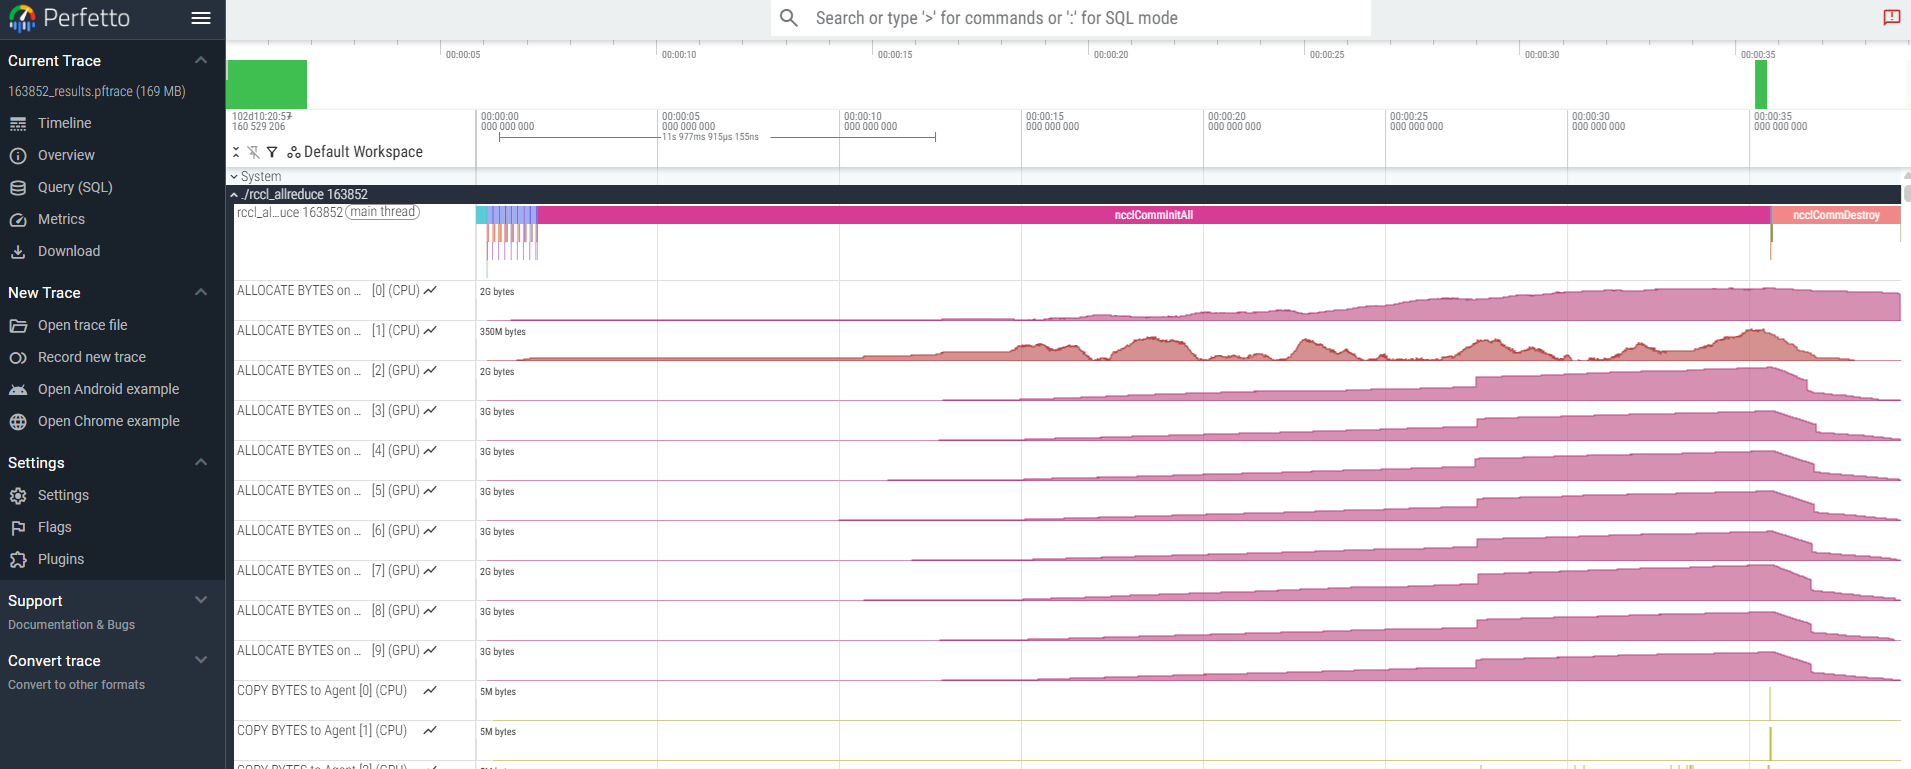1911x769 pixels.
Task: Click the Download trace icon
Action: (18, 252)
